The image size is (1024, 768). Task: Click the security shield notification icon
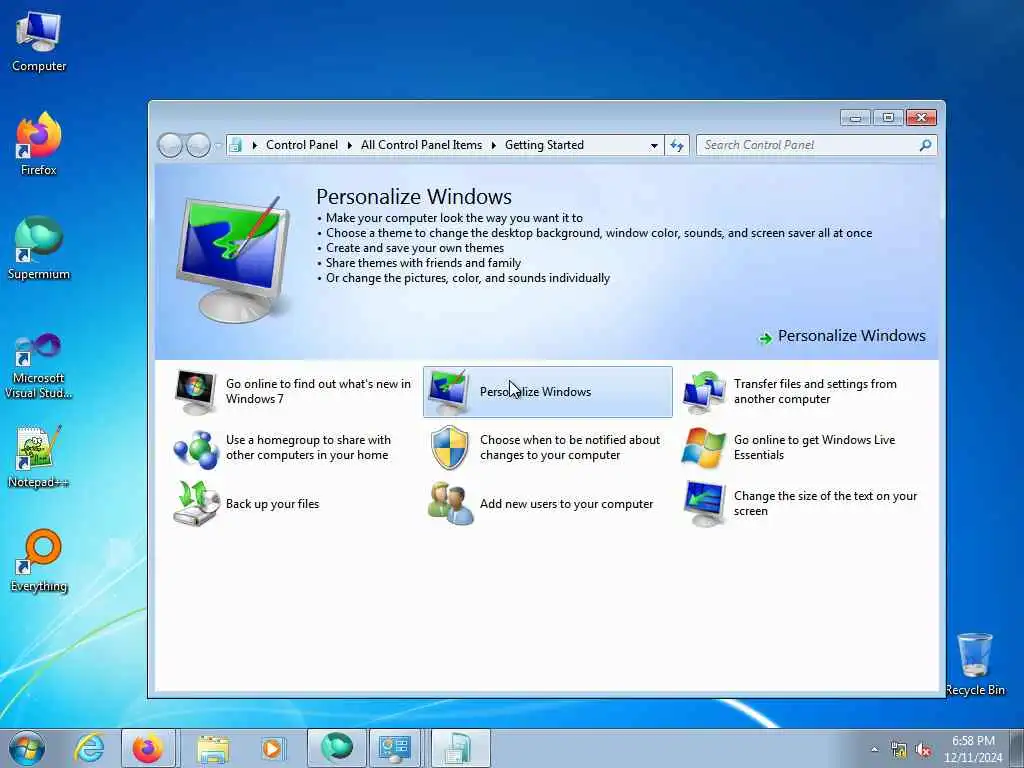(x=450, y=447)
